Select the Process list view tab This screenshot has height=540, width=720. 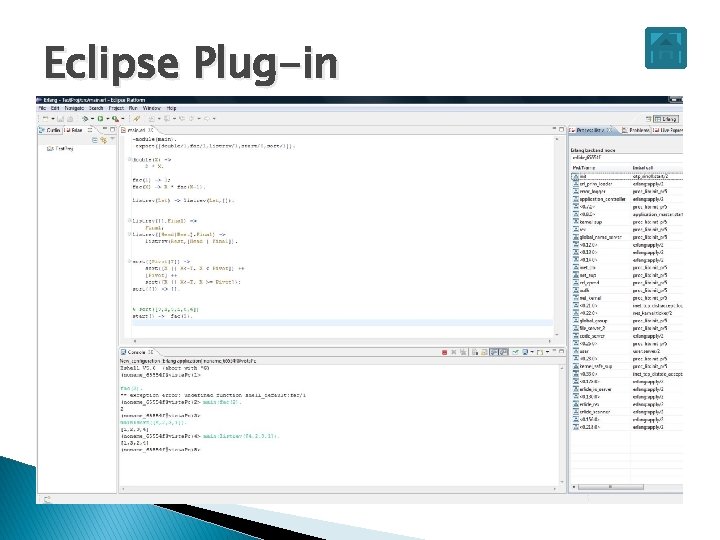tap(591, 130)
